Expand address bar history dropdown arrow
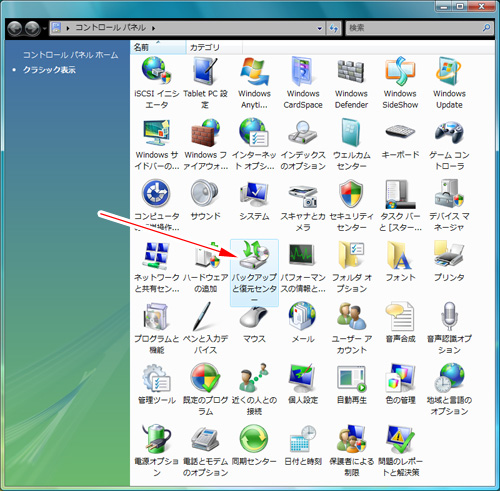The width and height of the screenshot is (500, 491). click(320, 28)
